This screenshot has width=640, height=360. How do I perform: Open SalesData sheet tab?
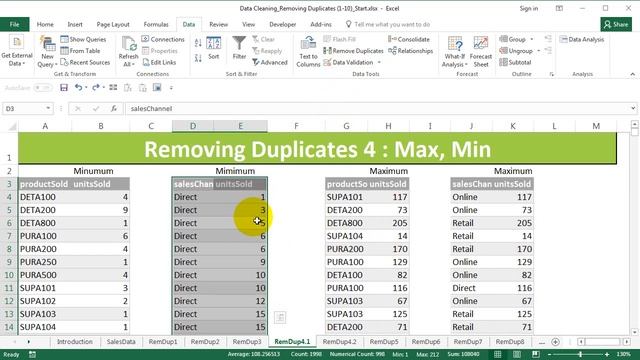(121, 342)
